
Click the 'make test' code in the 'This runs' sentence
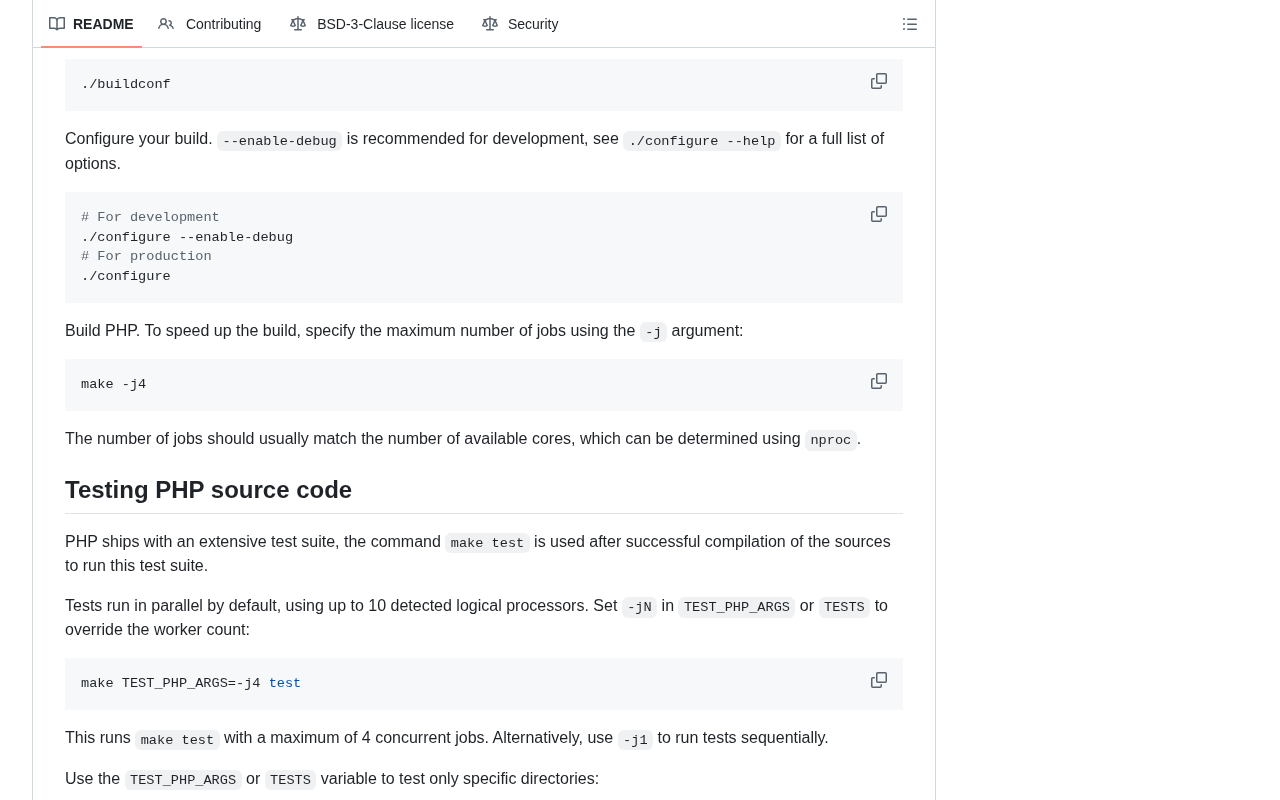tap(177, 740)
